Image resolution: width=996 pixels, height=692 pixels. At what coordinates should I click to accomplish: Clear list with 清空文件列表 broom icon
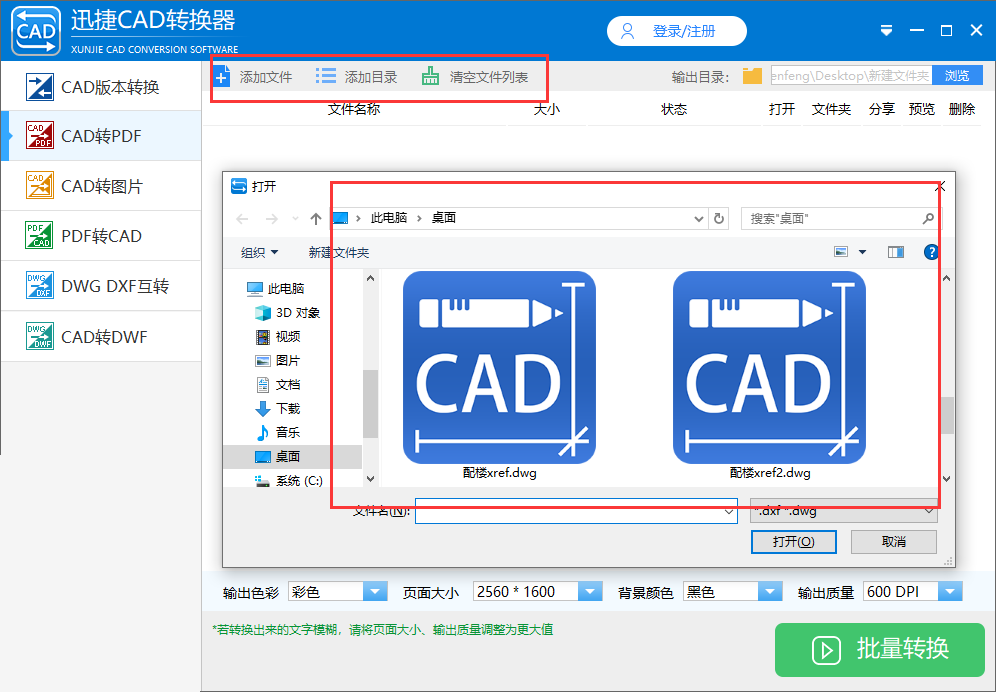click(431, 76)
